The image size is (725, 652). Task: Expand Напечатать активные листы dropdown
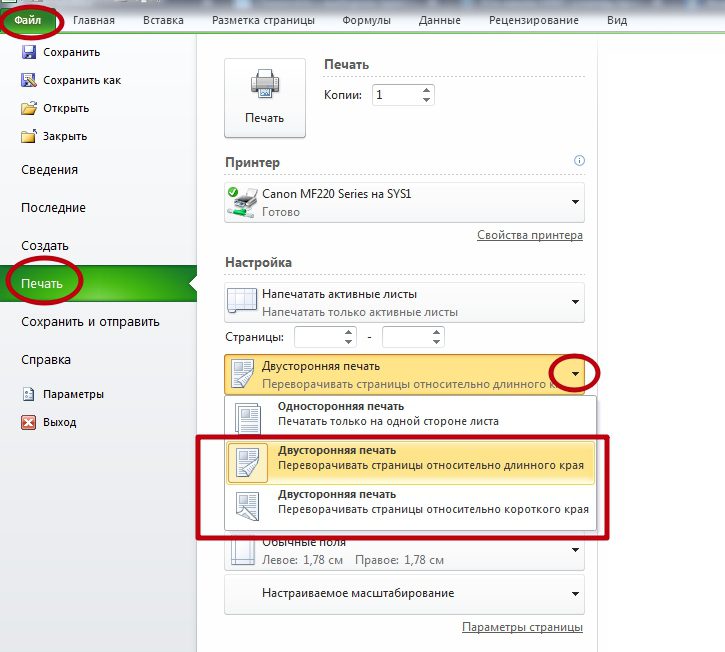(575, 301)
